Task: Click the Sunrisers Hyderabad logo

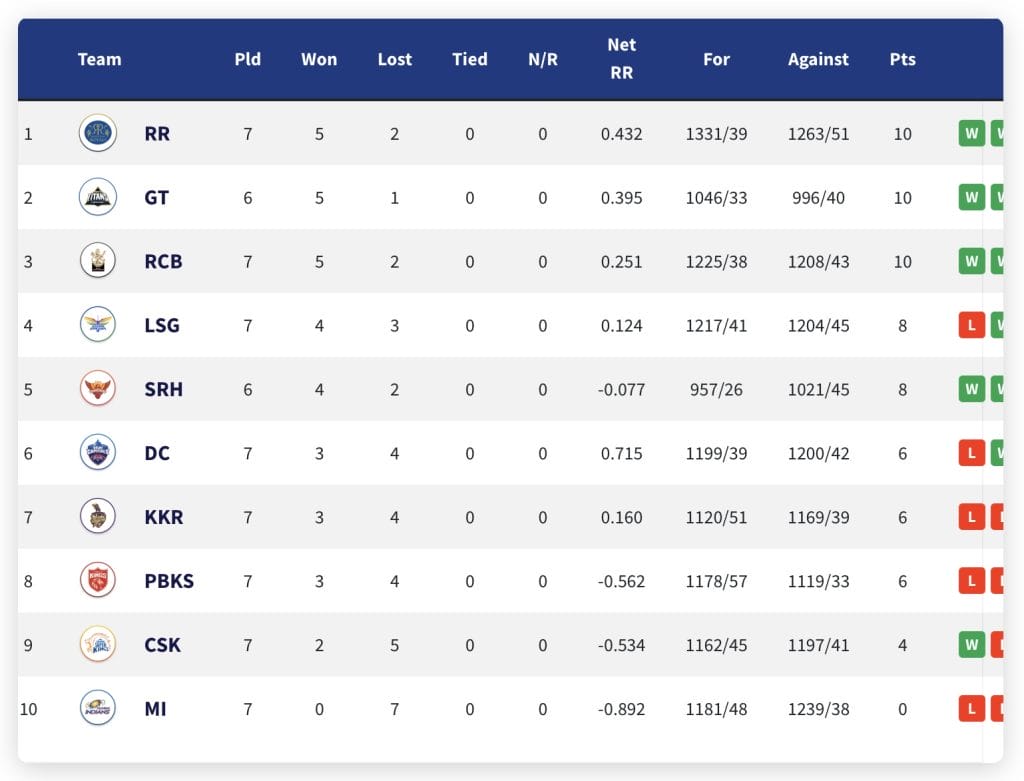Action: tap(98, 389)
